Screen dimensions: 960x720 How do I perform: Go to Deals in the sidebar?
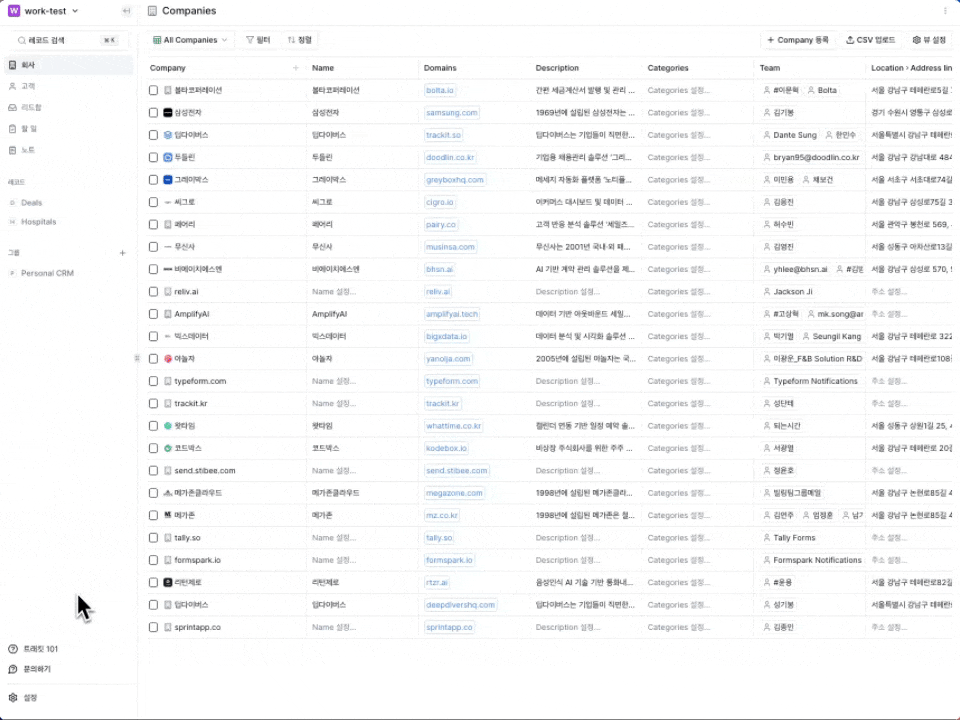click(x=31, y=202)
